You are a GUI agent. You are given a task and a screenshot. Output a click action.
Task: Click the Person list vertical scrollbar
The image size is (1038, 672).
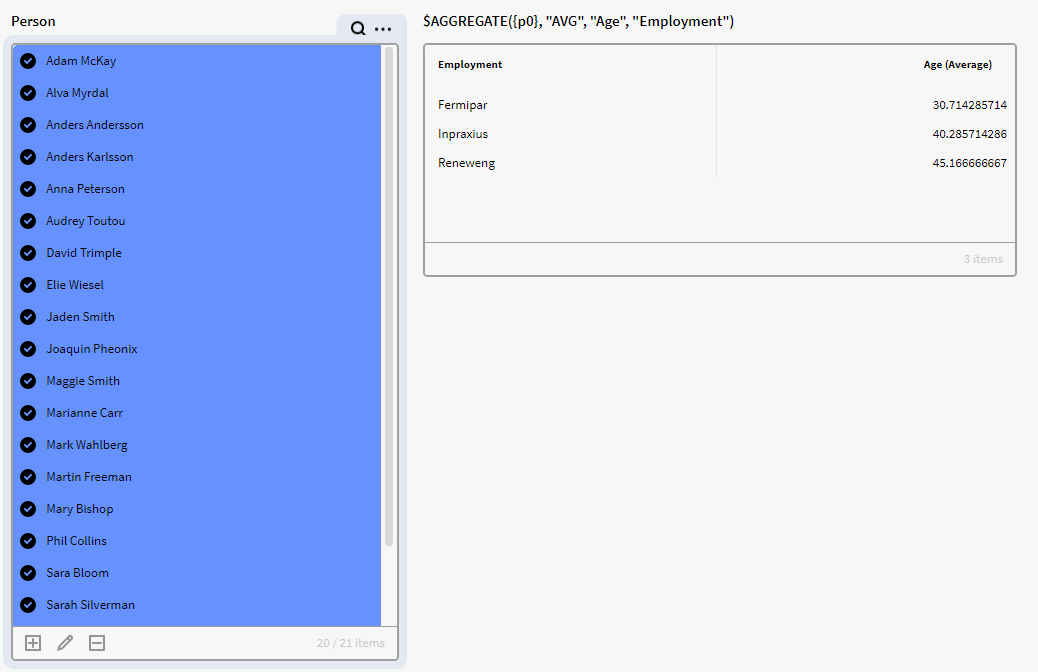click(389, 300)
